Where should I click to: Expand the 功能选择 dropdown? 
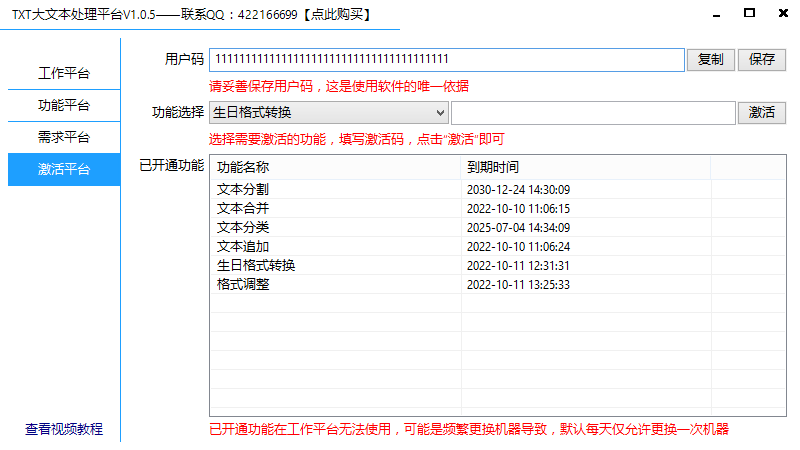pyautogui.click(x=329, y=113)
